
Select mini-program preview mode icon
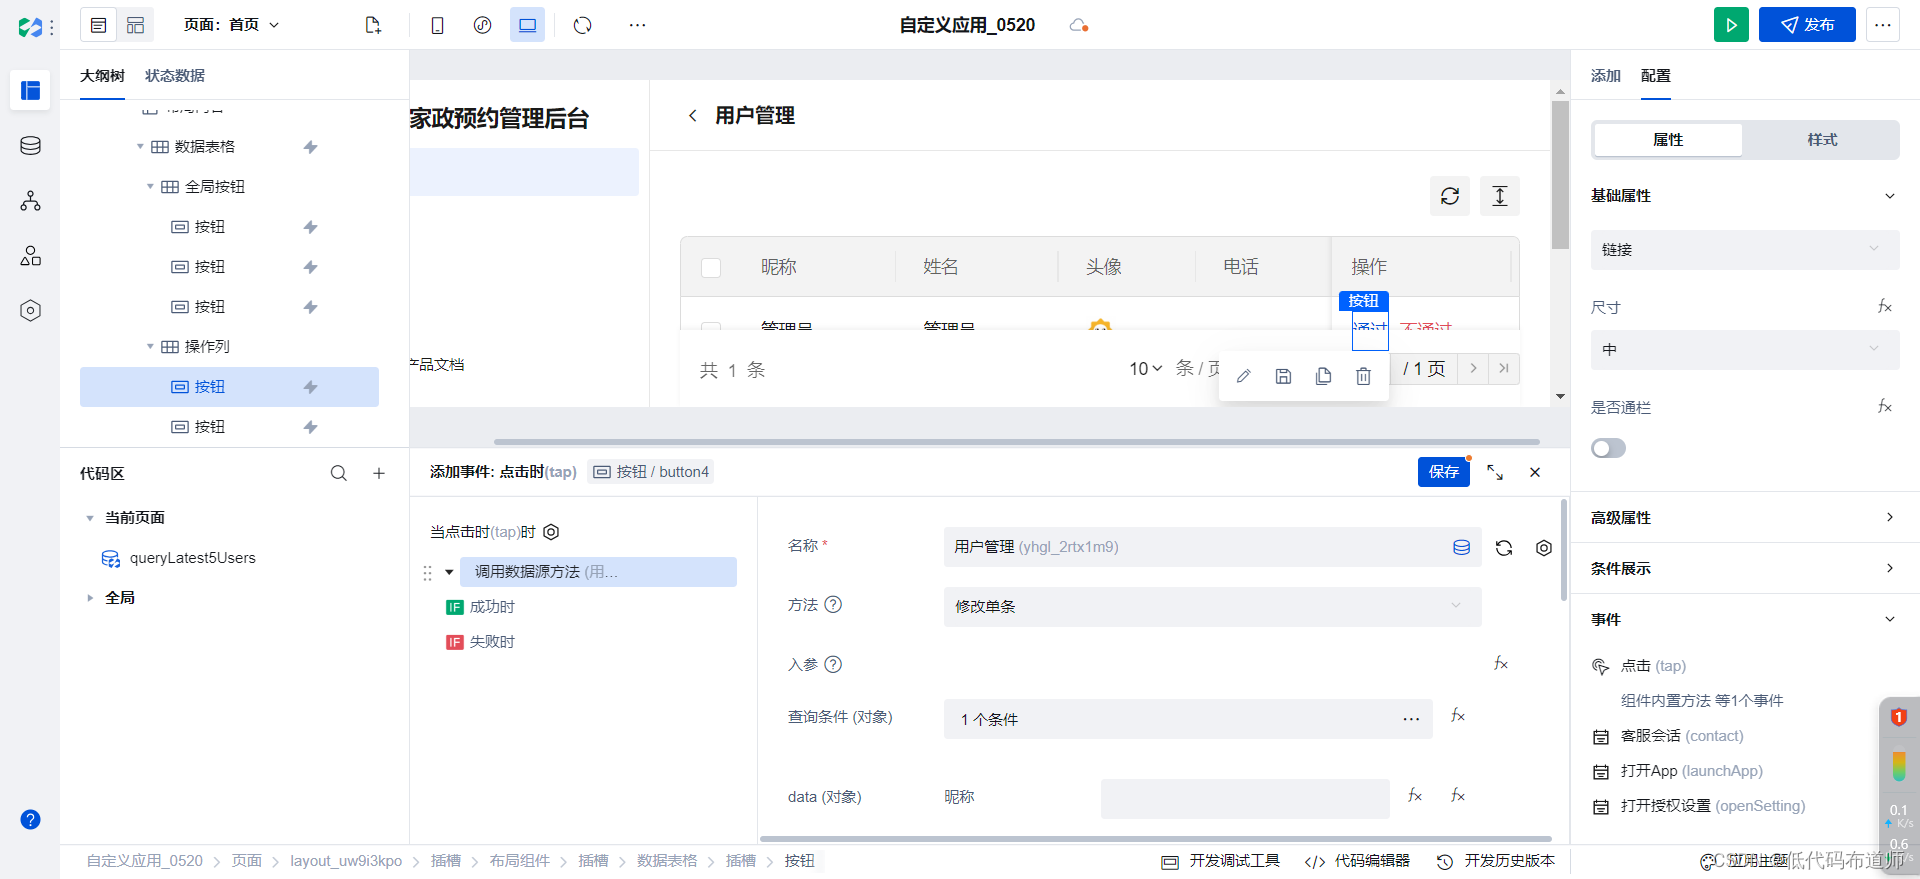(482, 25)
